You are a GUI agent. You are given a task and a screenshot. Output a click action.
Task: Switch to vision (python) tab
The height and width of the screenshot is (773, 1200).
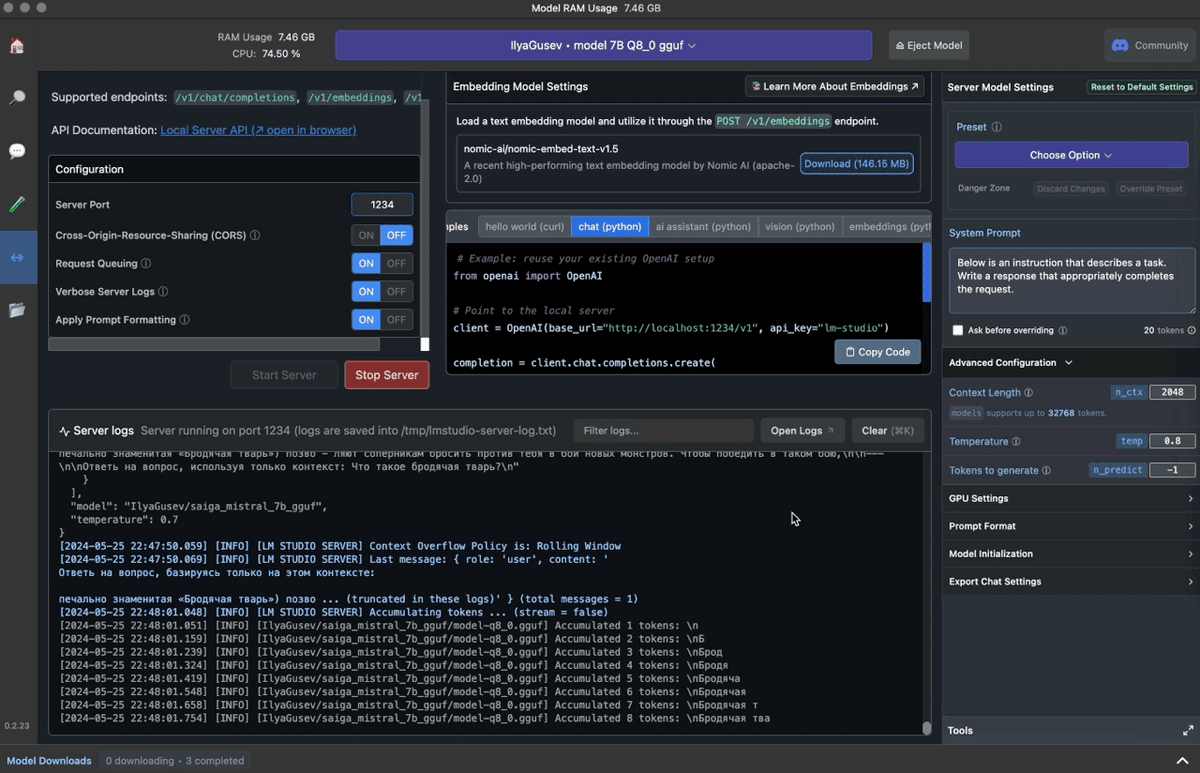coord(799,227)
